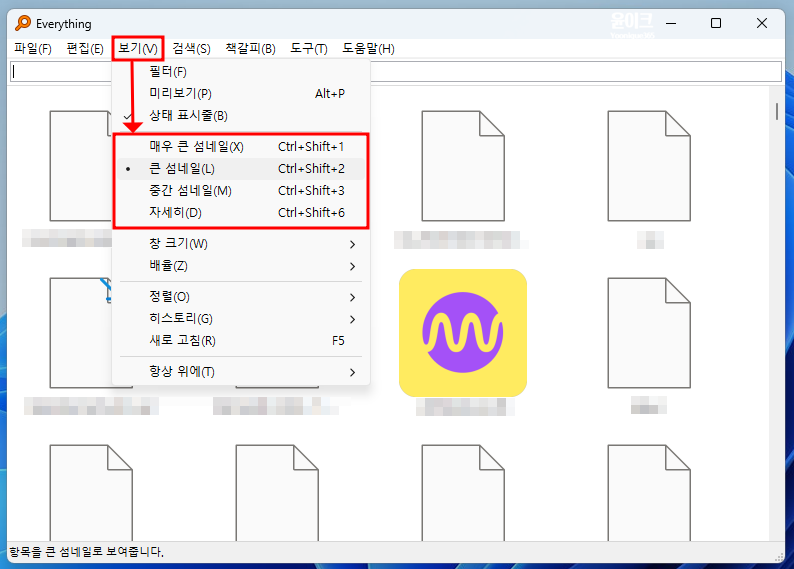Image resolution: width=794 pixels, height=569 pixels.
Task: Switch to 자세히(D) details view
Action: [241, 213]
